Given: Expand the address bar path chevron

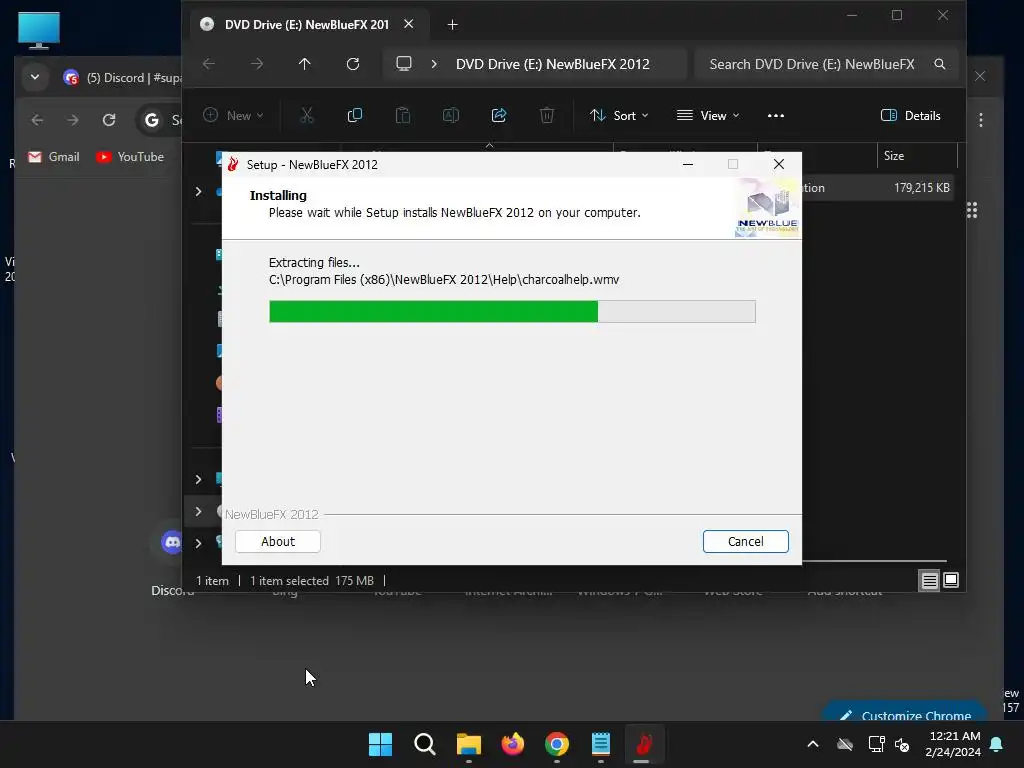Looking at the screenshot, I should coord(434,64).
